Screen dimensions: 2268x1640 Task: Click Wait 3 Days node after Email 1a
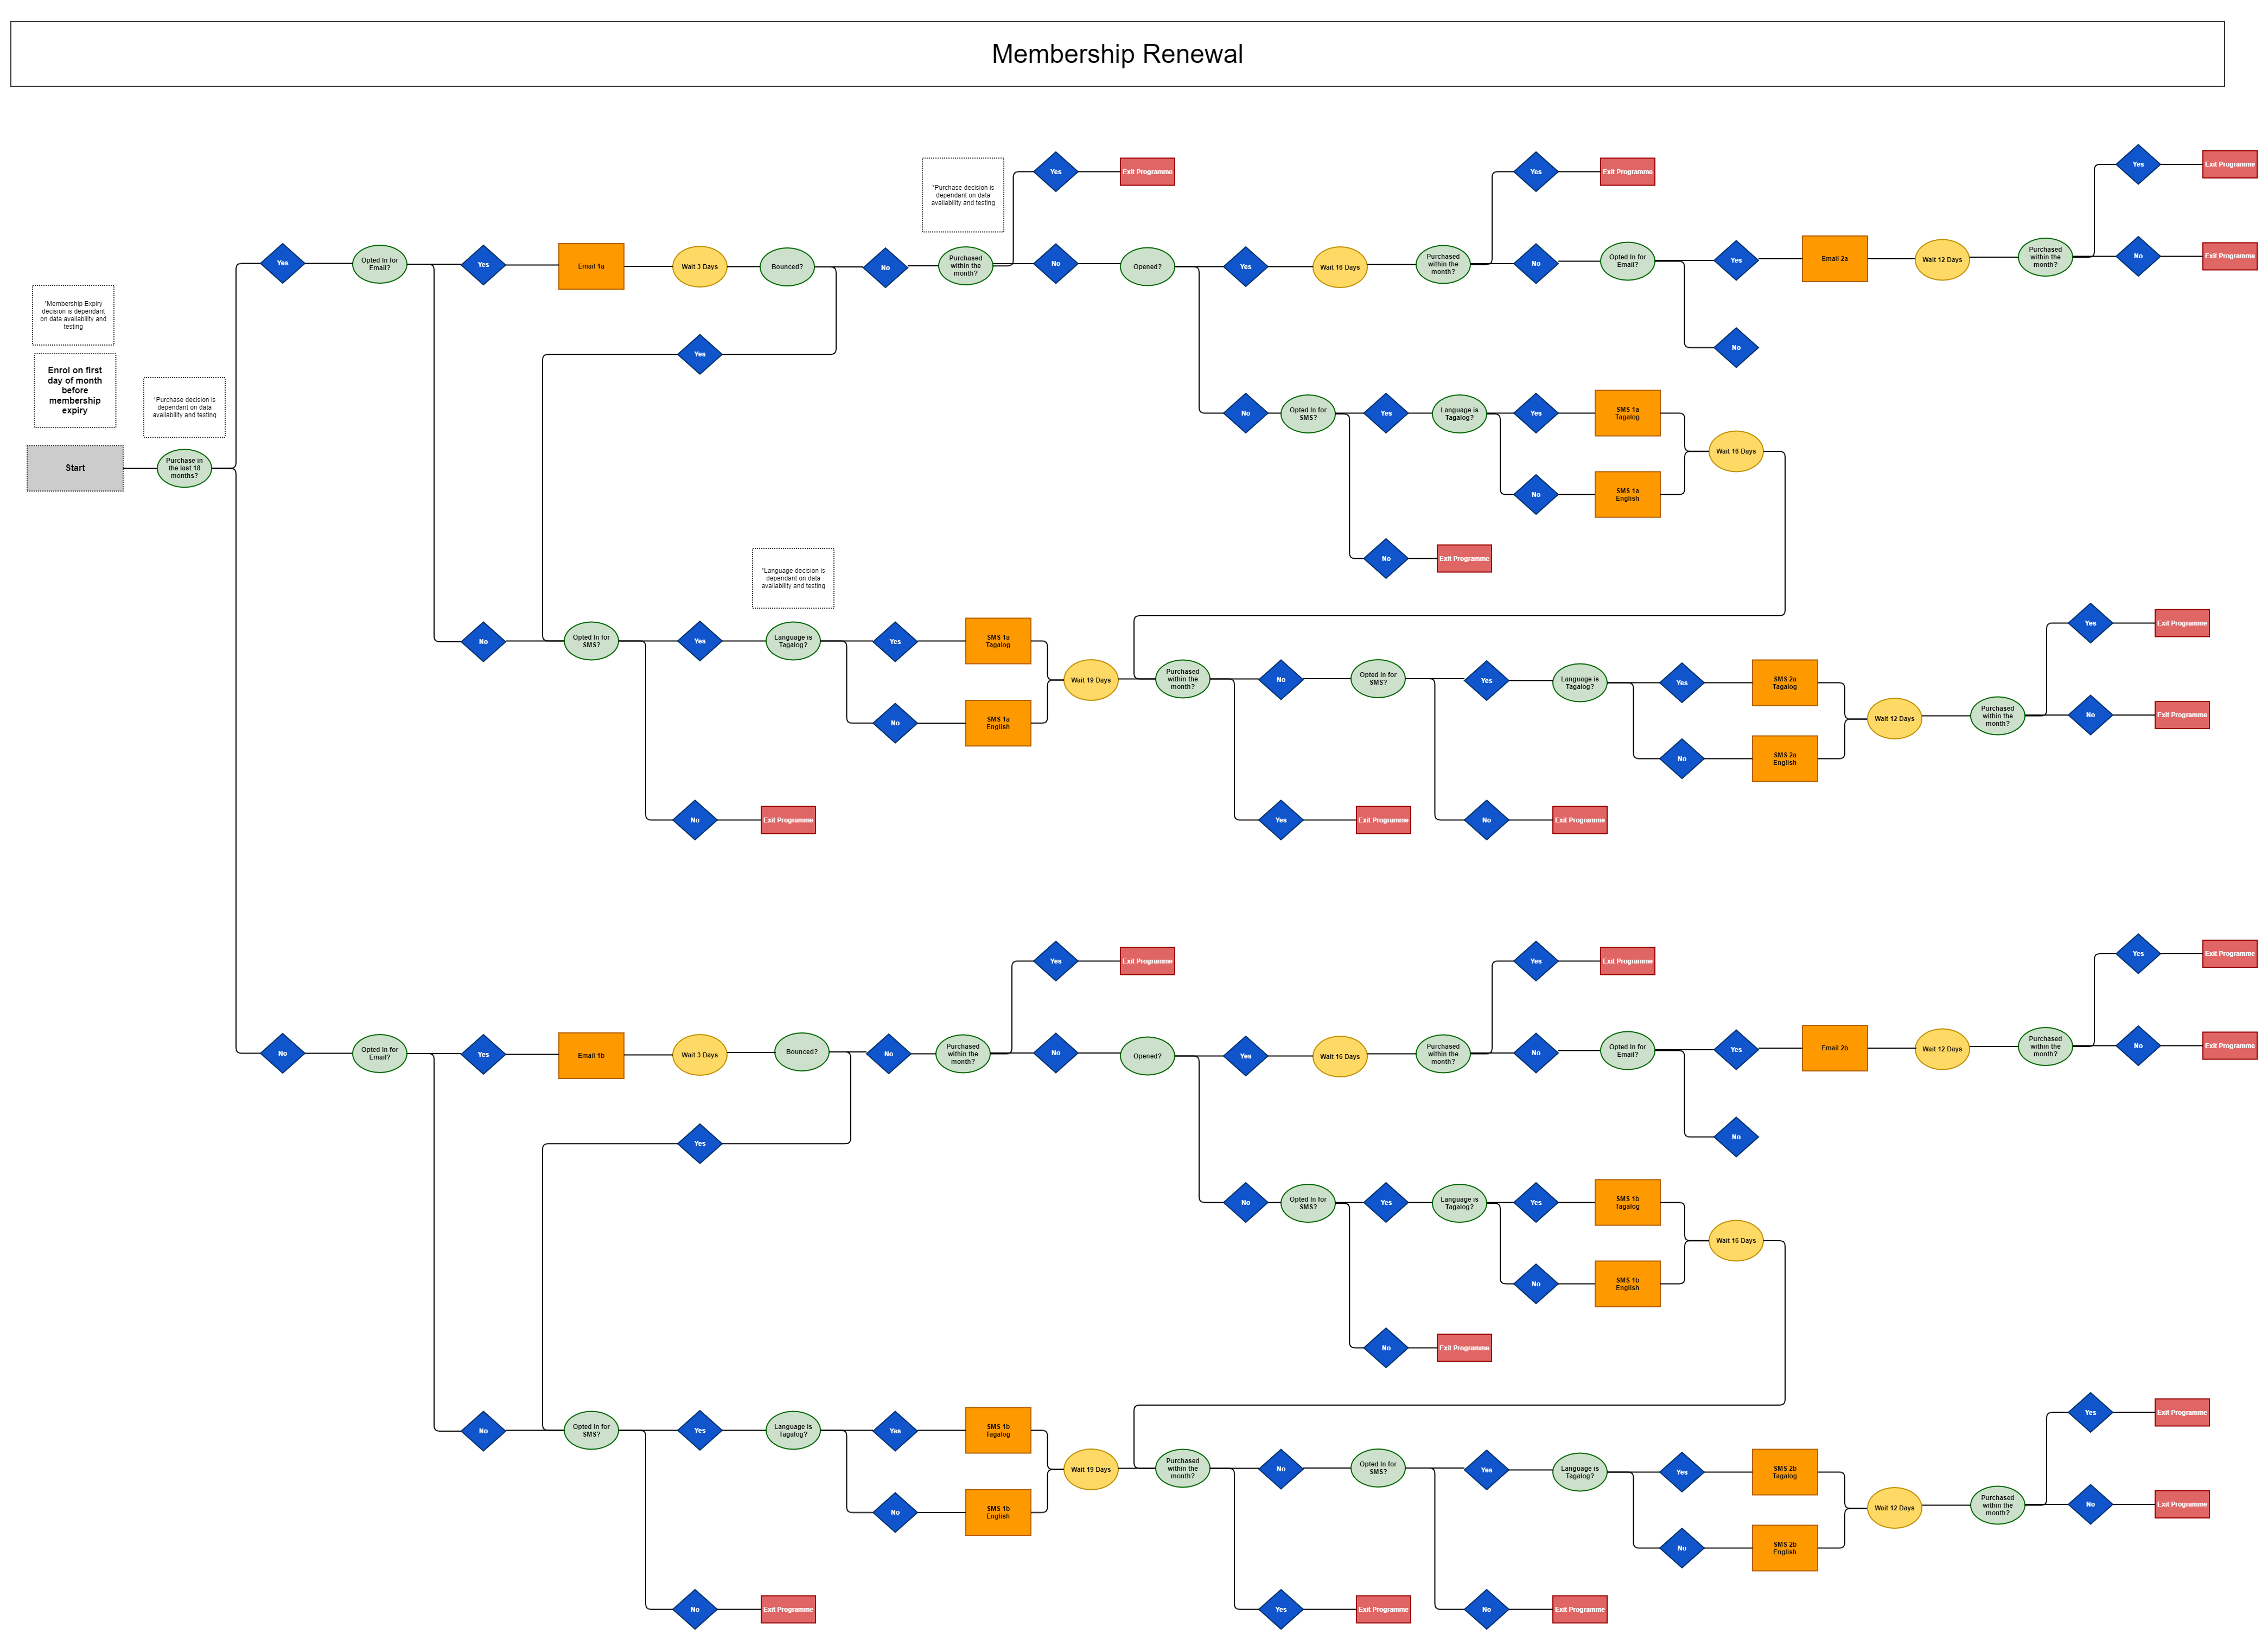[x=699, y=267]
